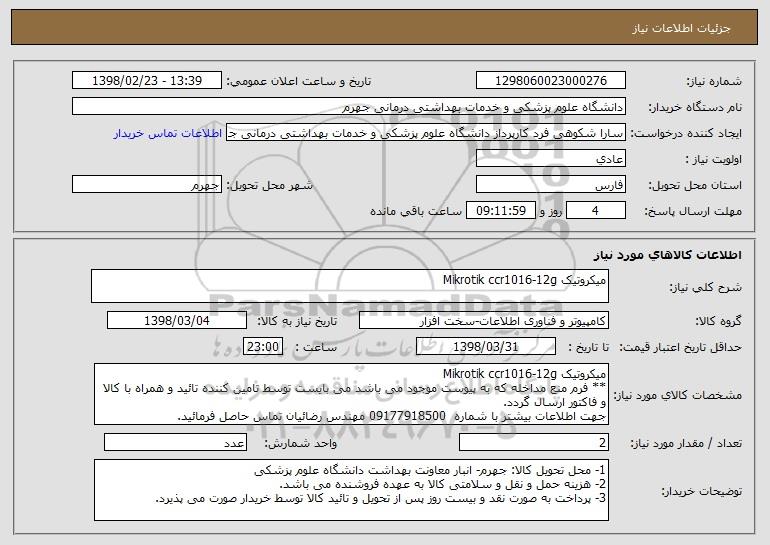Click the need date field 1398/03/04
The image size is (770, 545).
click(x=177, y=321)
